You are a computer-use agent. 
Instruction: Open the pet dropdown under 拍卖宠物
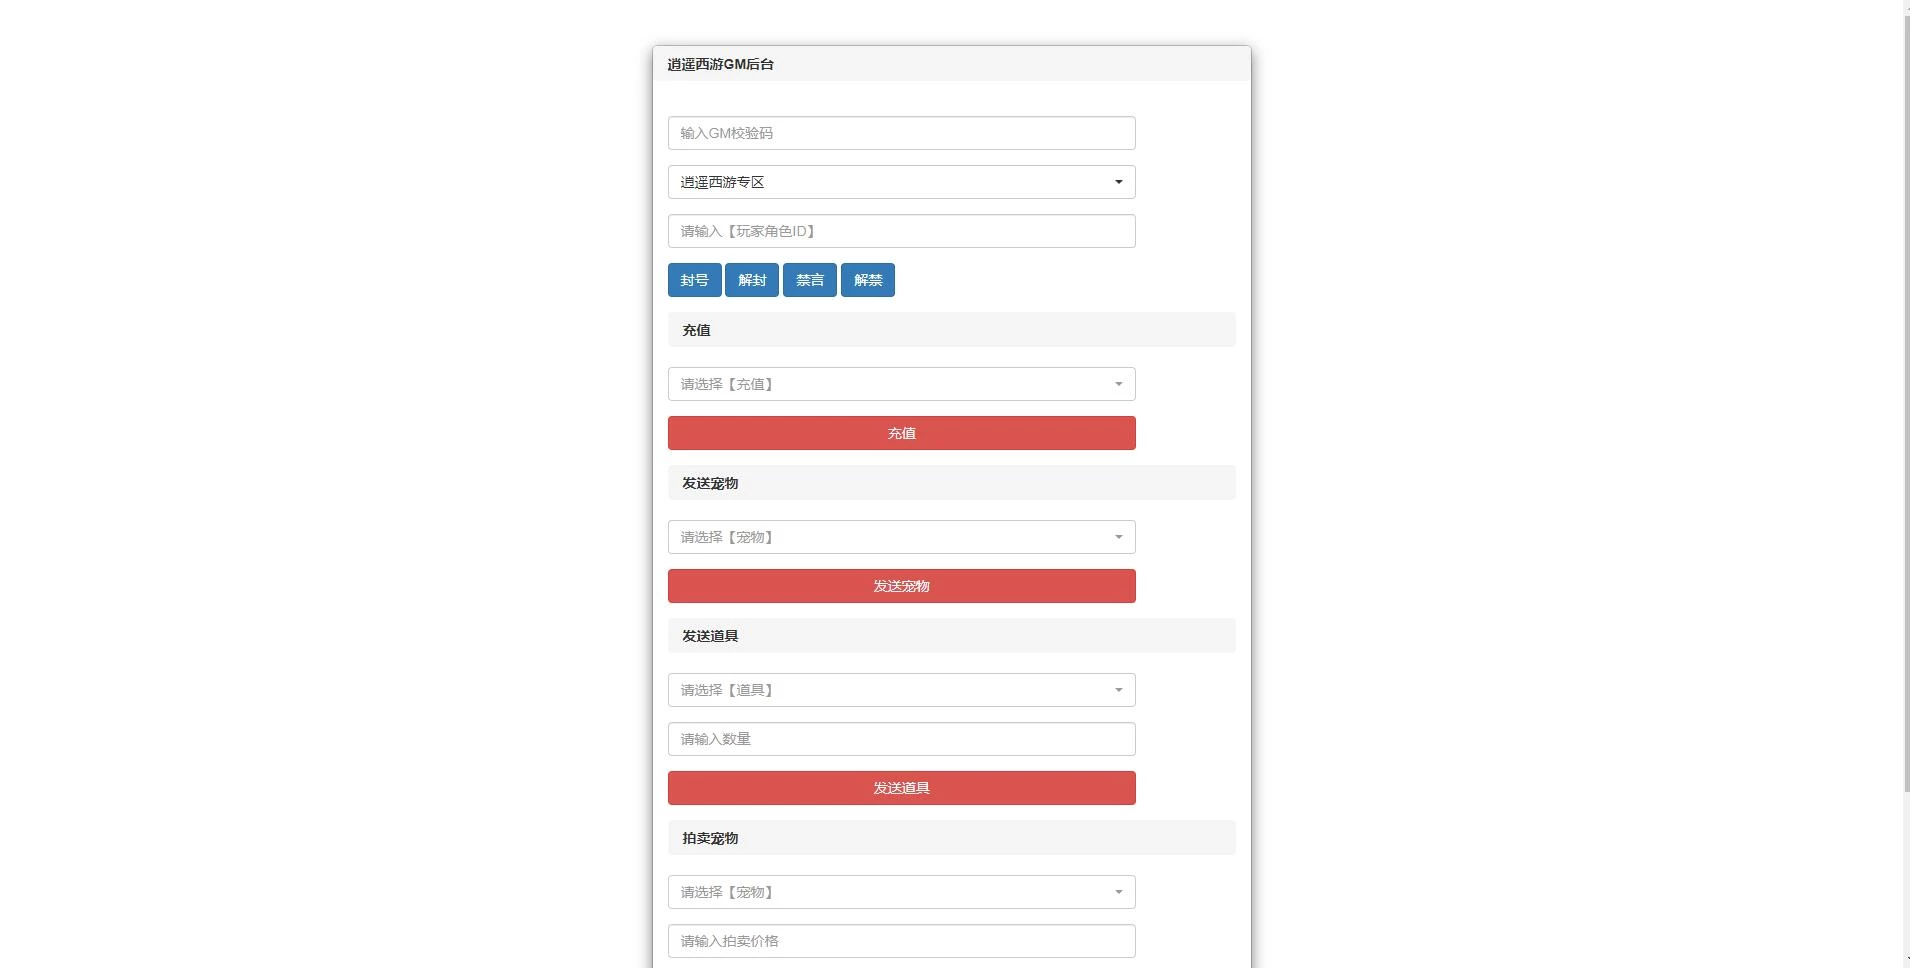tap(901, 892)
